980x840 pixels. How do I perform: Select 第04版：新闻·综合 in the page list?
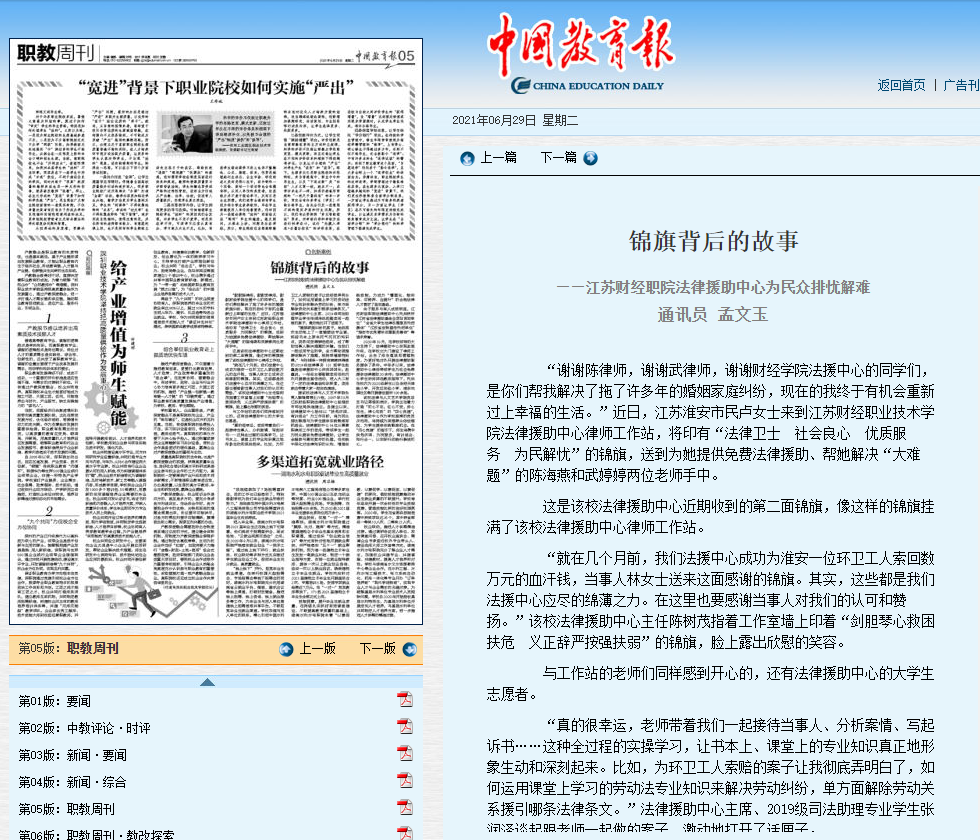72,781
